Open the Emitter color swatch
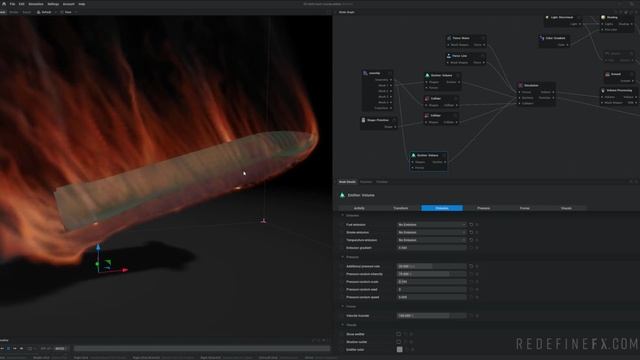The height and width of the screenshot is (360, 640). pyautogui.click(x=400, y=349)
